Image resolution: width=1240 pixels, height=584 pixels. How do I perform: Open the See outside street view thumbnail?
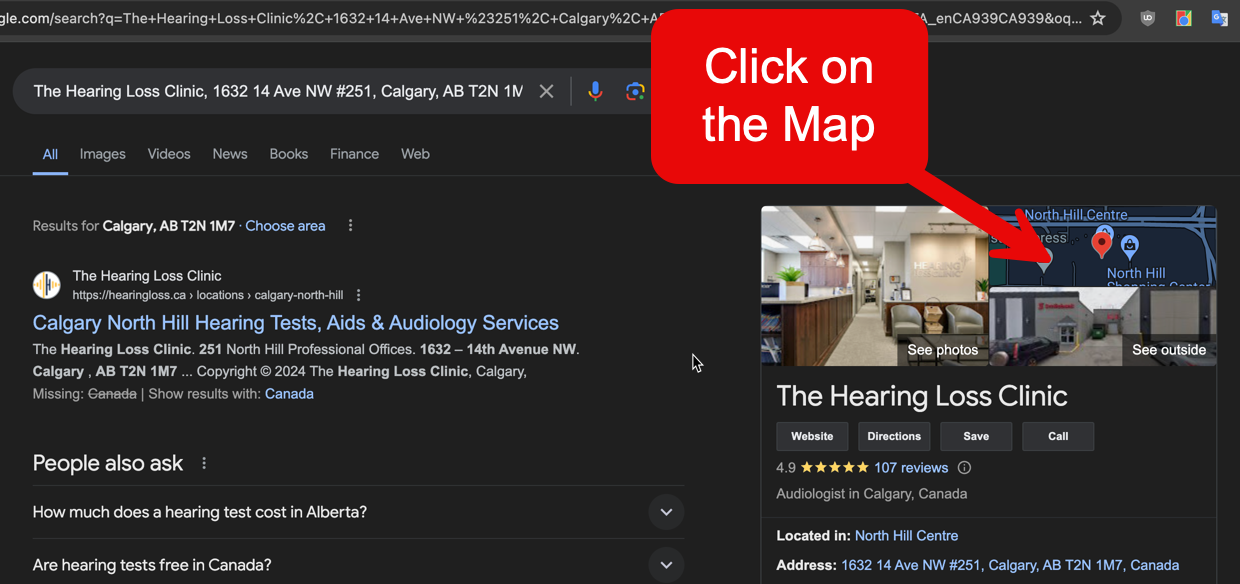[1103, 327]
